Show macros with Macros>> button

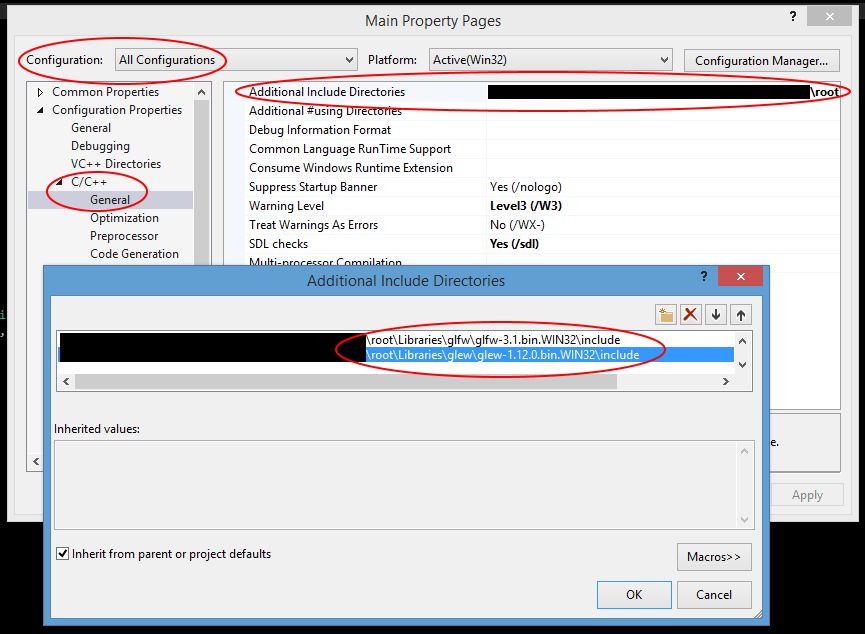714,557
